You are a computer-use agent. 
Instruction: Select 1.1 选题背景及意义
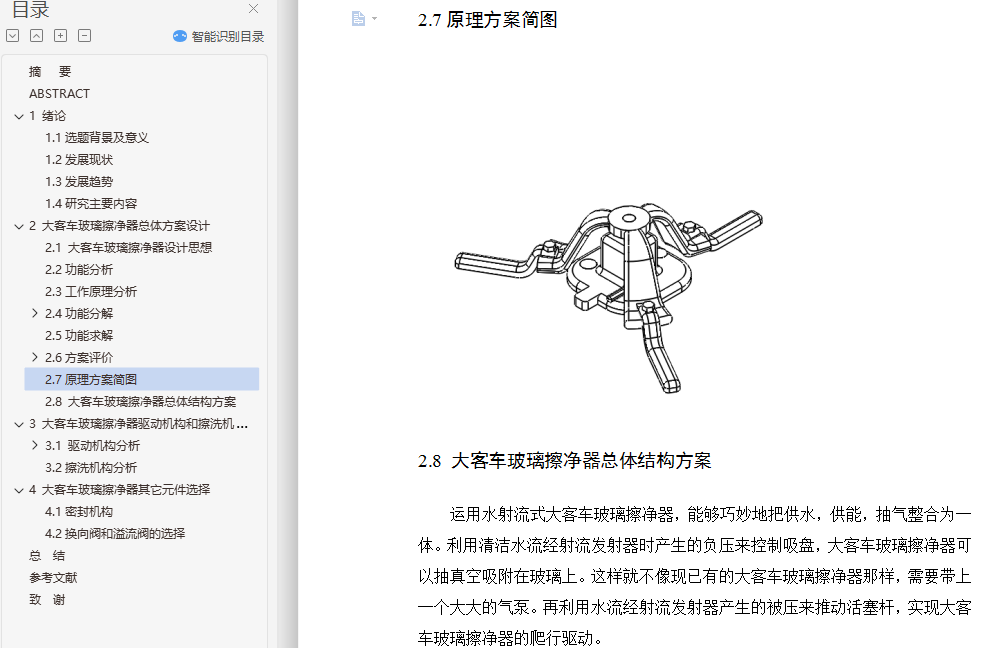[97, 137]
